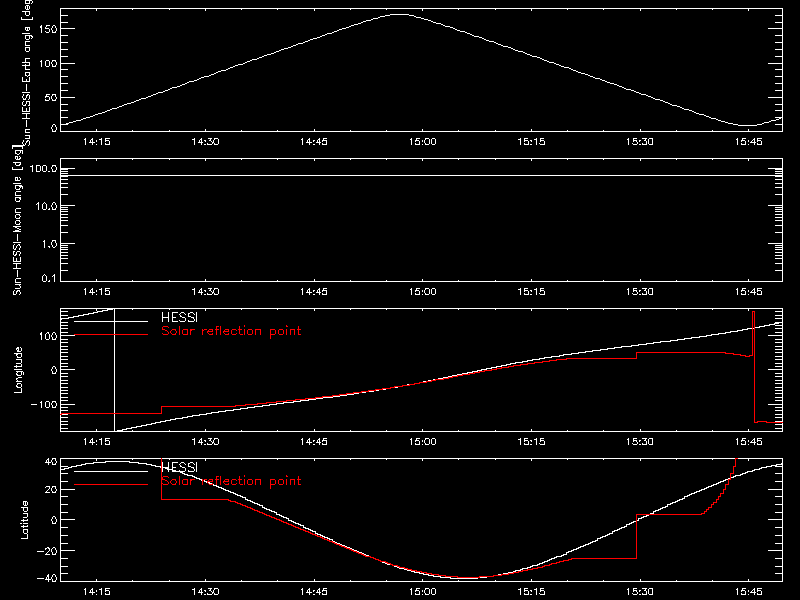Click the red legend line sample in Longitude plot
Viewport: 800px width, 600px height.
(x=111, y=335)
